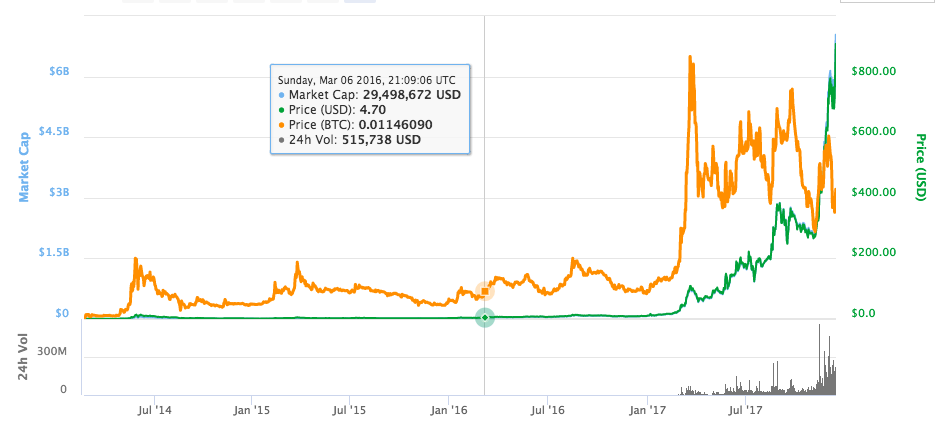Click the $800.00 price axis label

point(874,71)
